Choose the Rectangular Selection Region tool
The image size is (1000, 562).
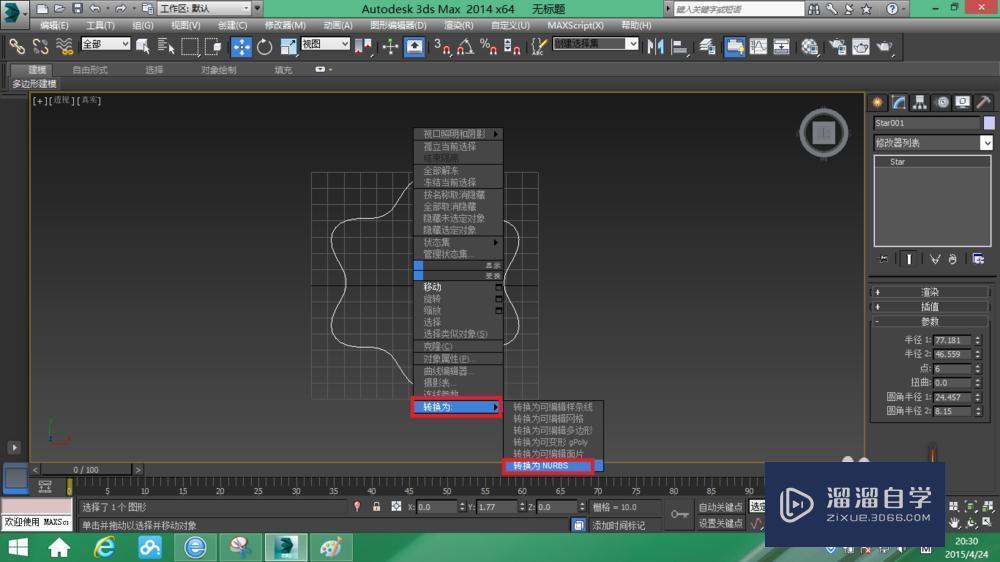coord(189,47)
